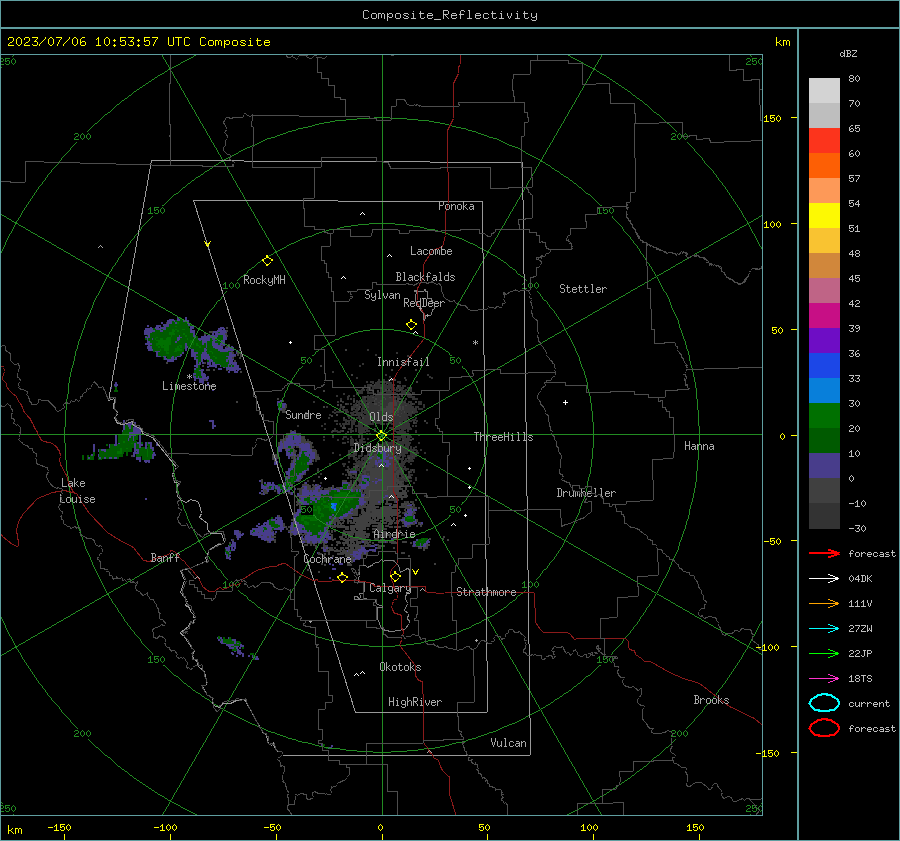Select the Vulcan city label
This screenshot has width=900, height=841.
tap(509, 743)
